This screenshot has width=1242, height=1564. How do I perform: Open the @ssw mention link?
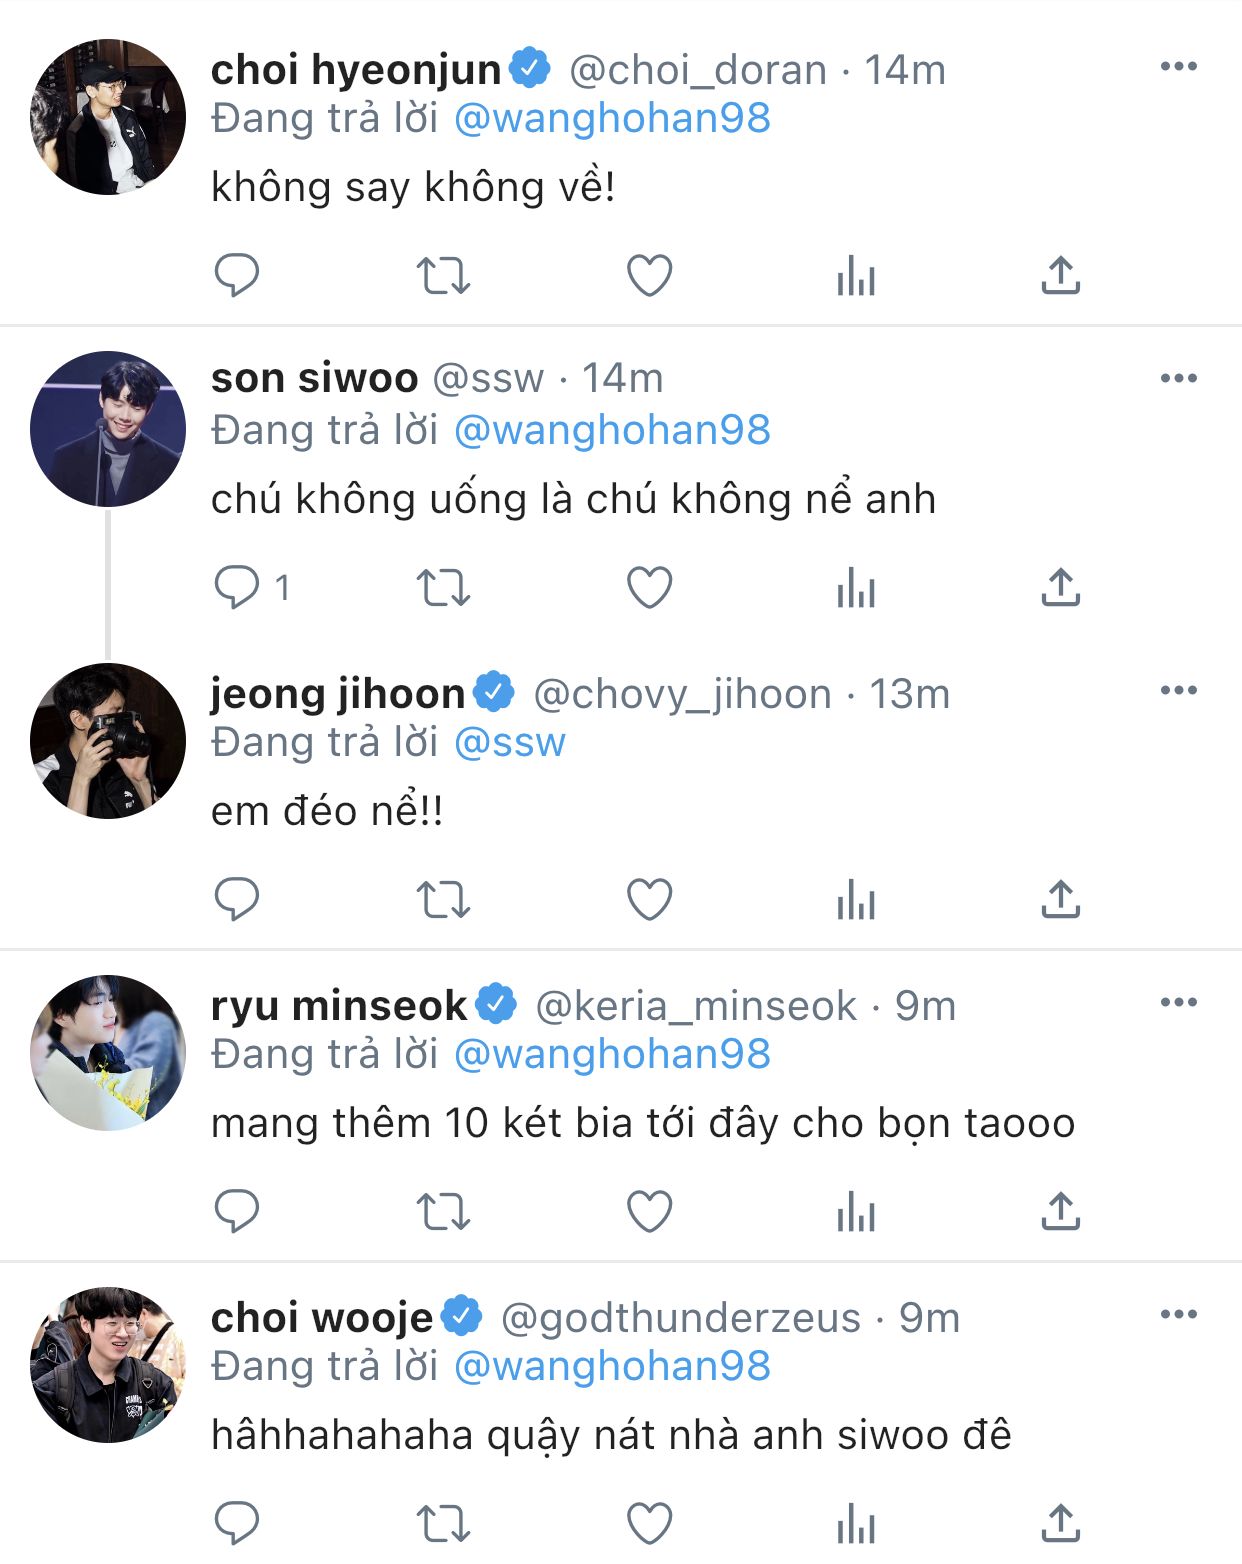(x=509, y=742)
